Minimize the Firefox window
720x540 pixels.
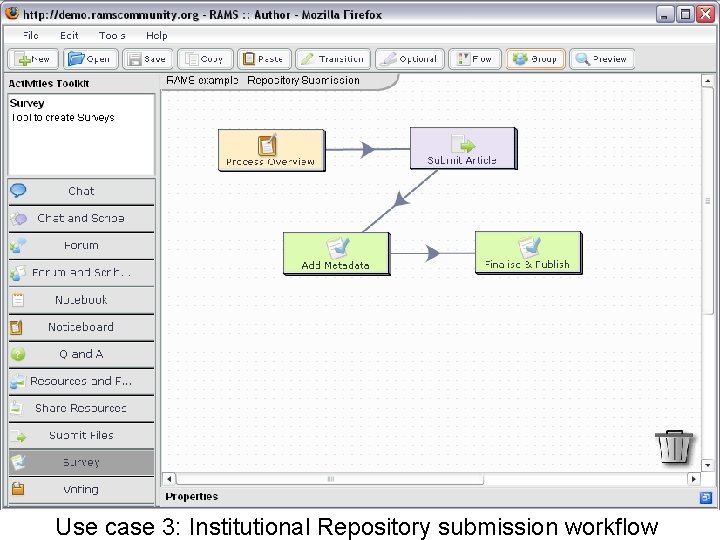click(664, 14)
